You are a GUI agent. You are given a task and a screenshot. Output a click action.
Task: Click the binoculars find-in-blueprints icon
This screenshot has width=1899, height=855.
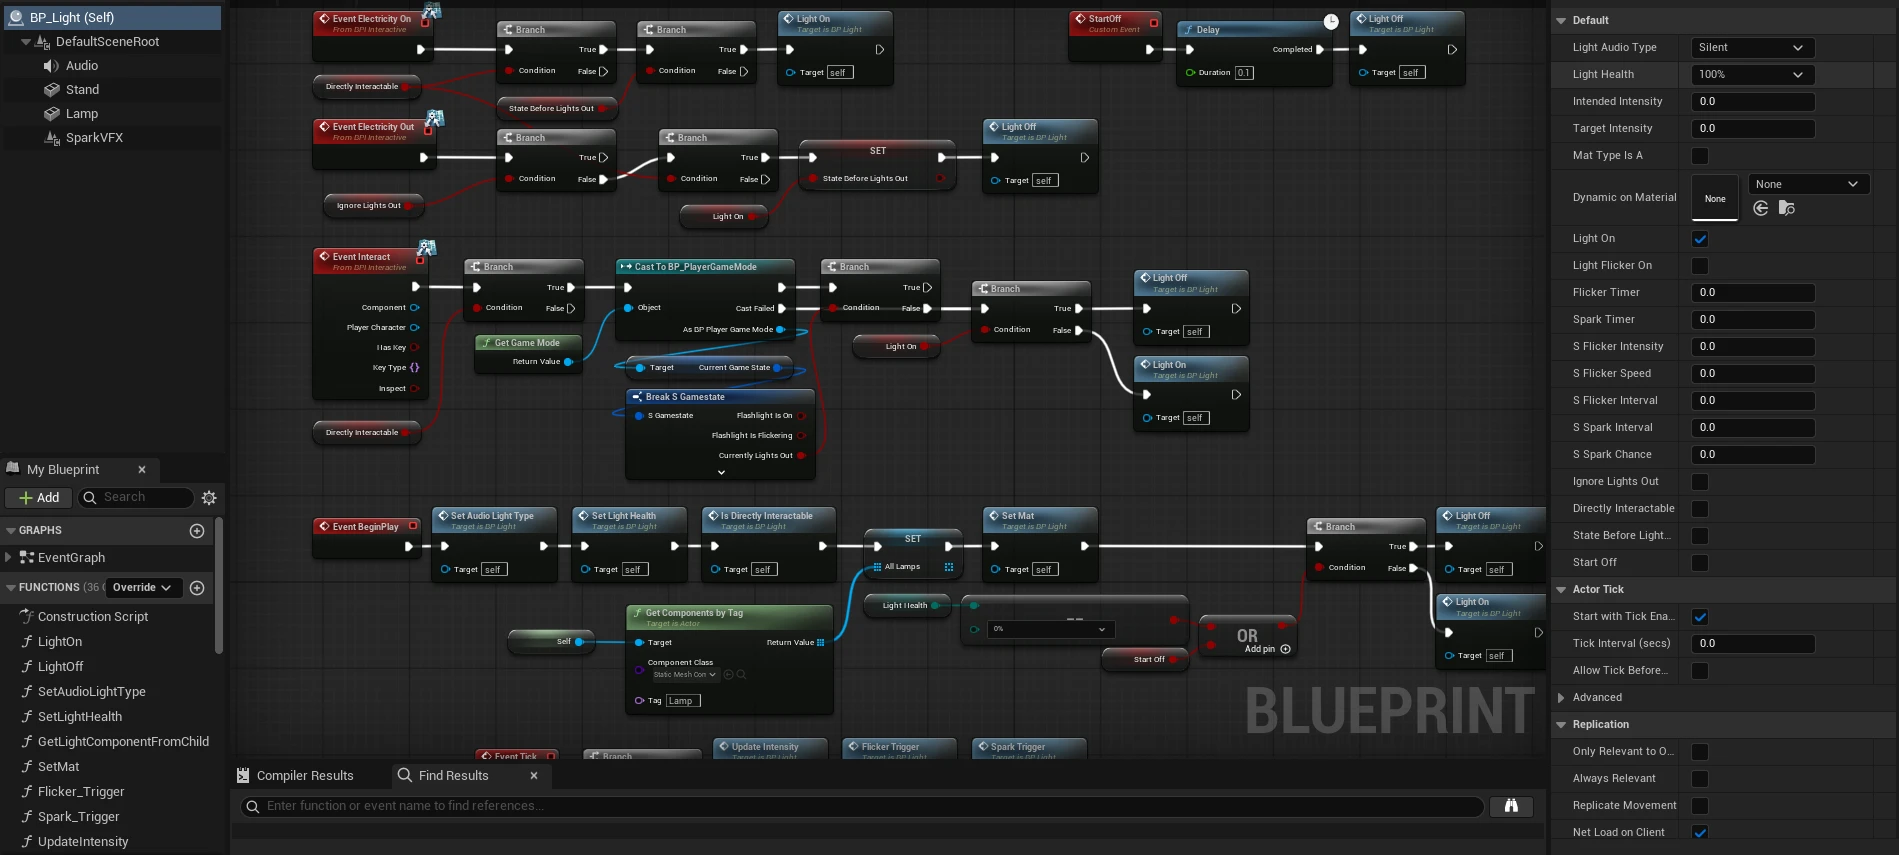point(1511,806)
